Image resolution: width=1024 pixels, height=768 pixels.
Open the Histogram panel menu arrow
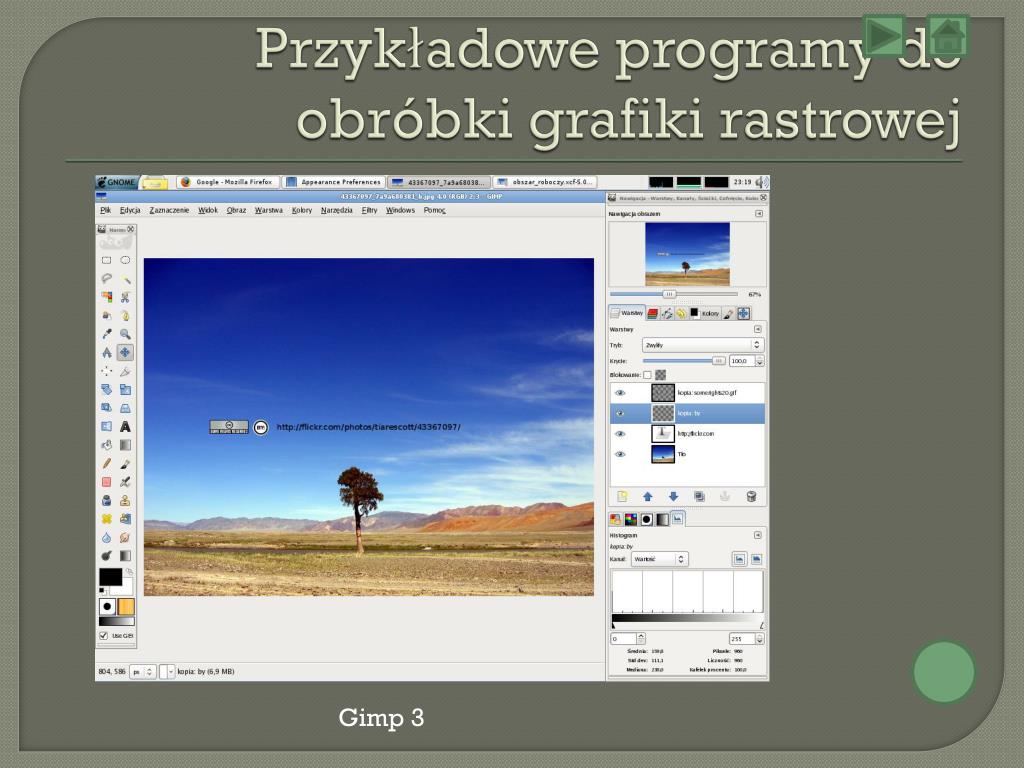tap(758, 535)
